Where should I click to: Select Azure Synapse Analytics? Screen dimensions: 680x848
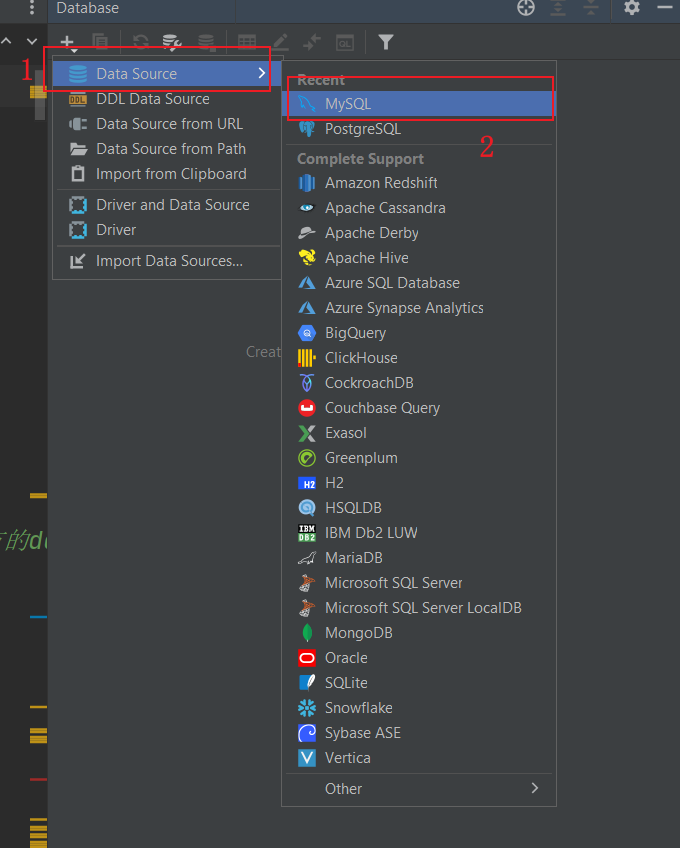point(419,308)
